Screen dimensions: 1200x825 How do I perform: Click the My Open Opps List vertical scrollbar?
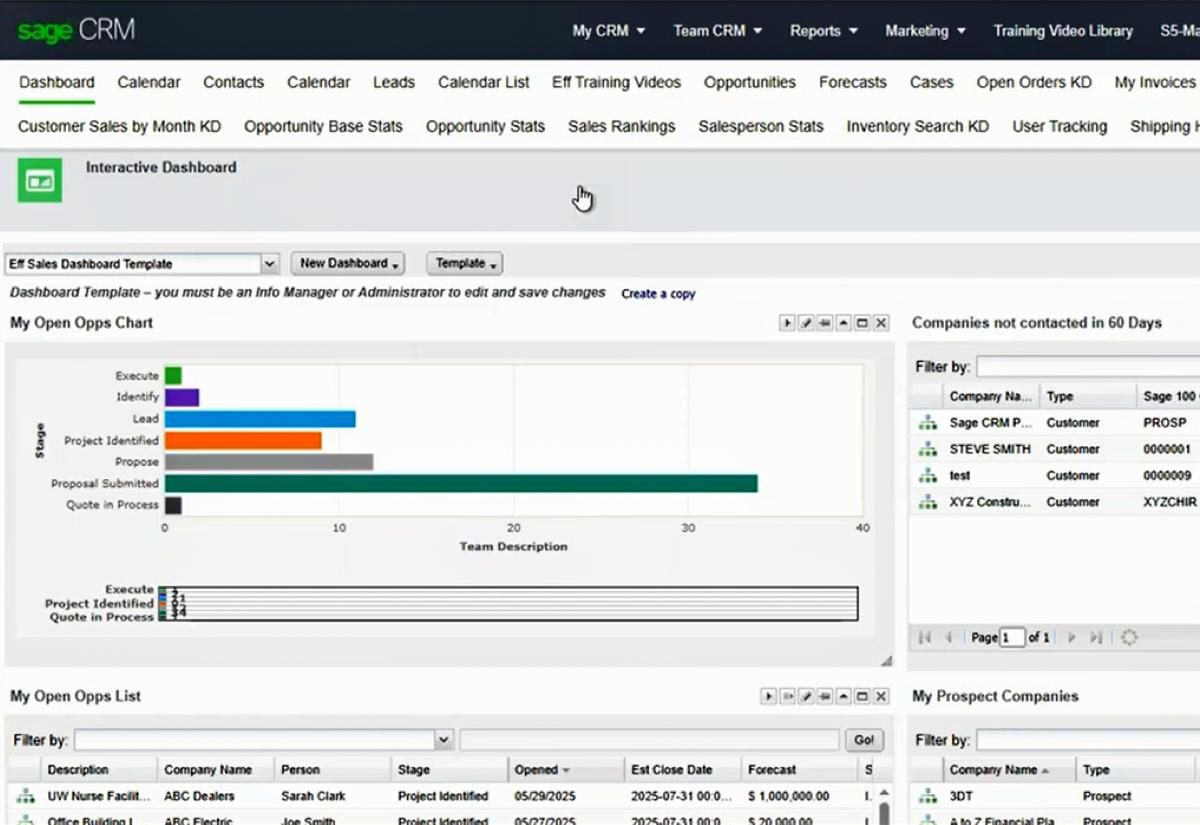pos(884,808)
